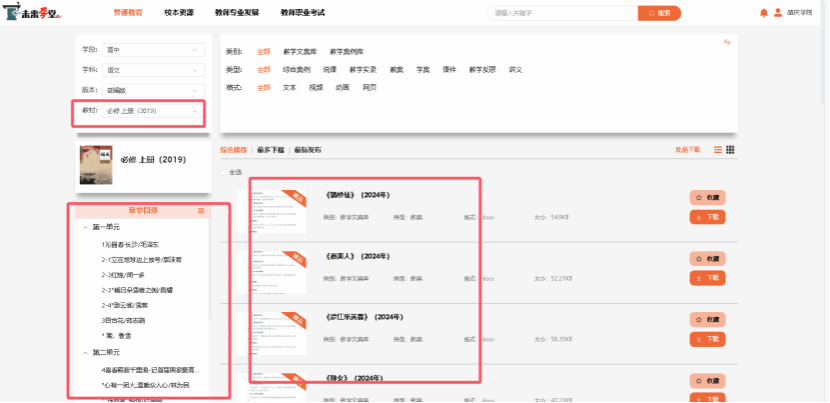Click the 批量下载 link
The width and height of the screenshot is (830, 403).
tap(688, 149)
